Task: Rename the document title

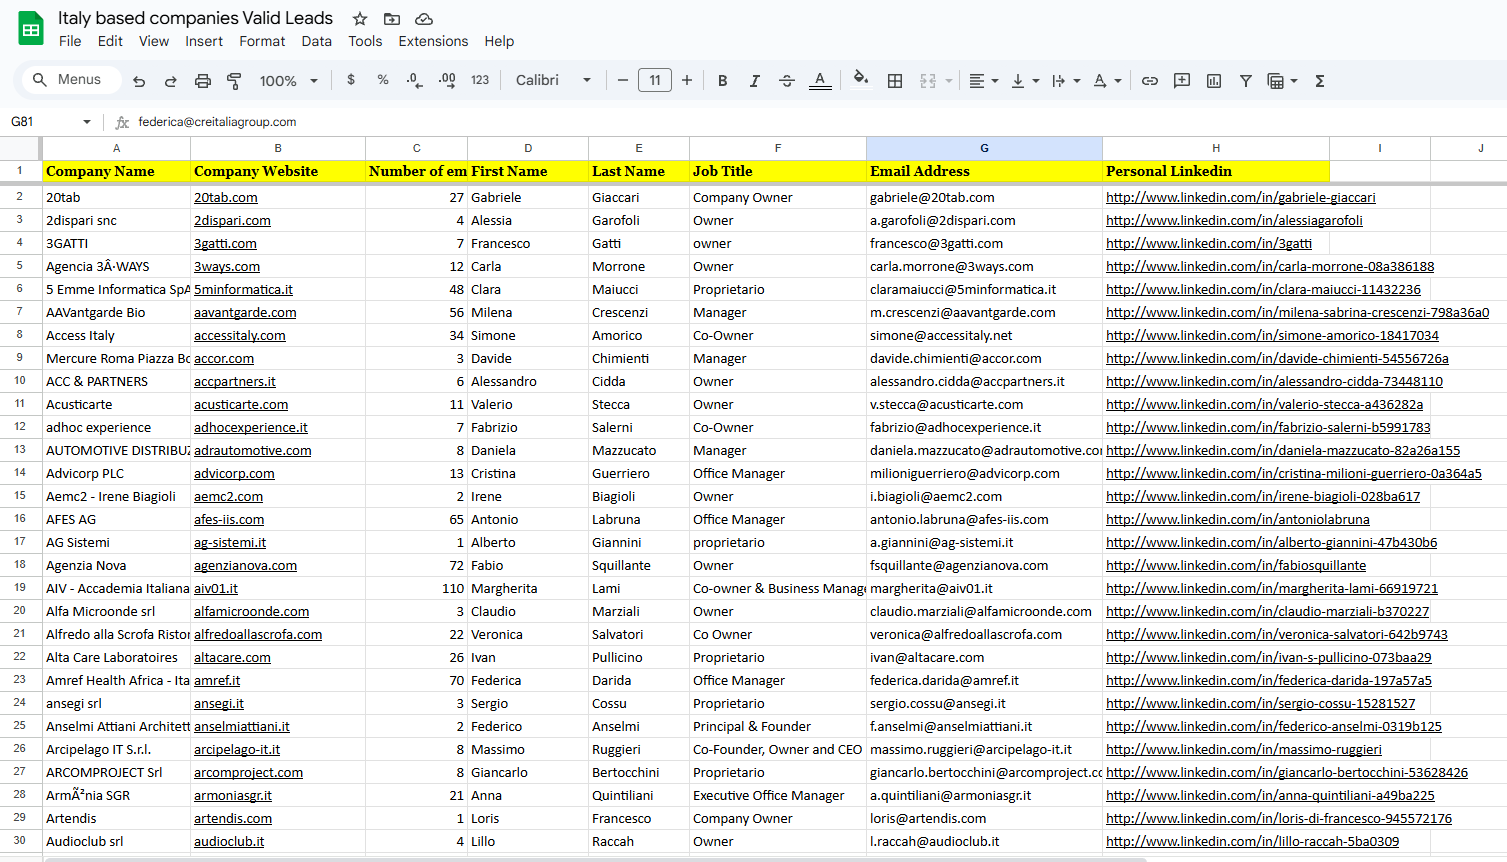Action: tap(195, 18)
